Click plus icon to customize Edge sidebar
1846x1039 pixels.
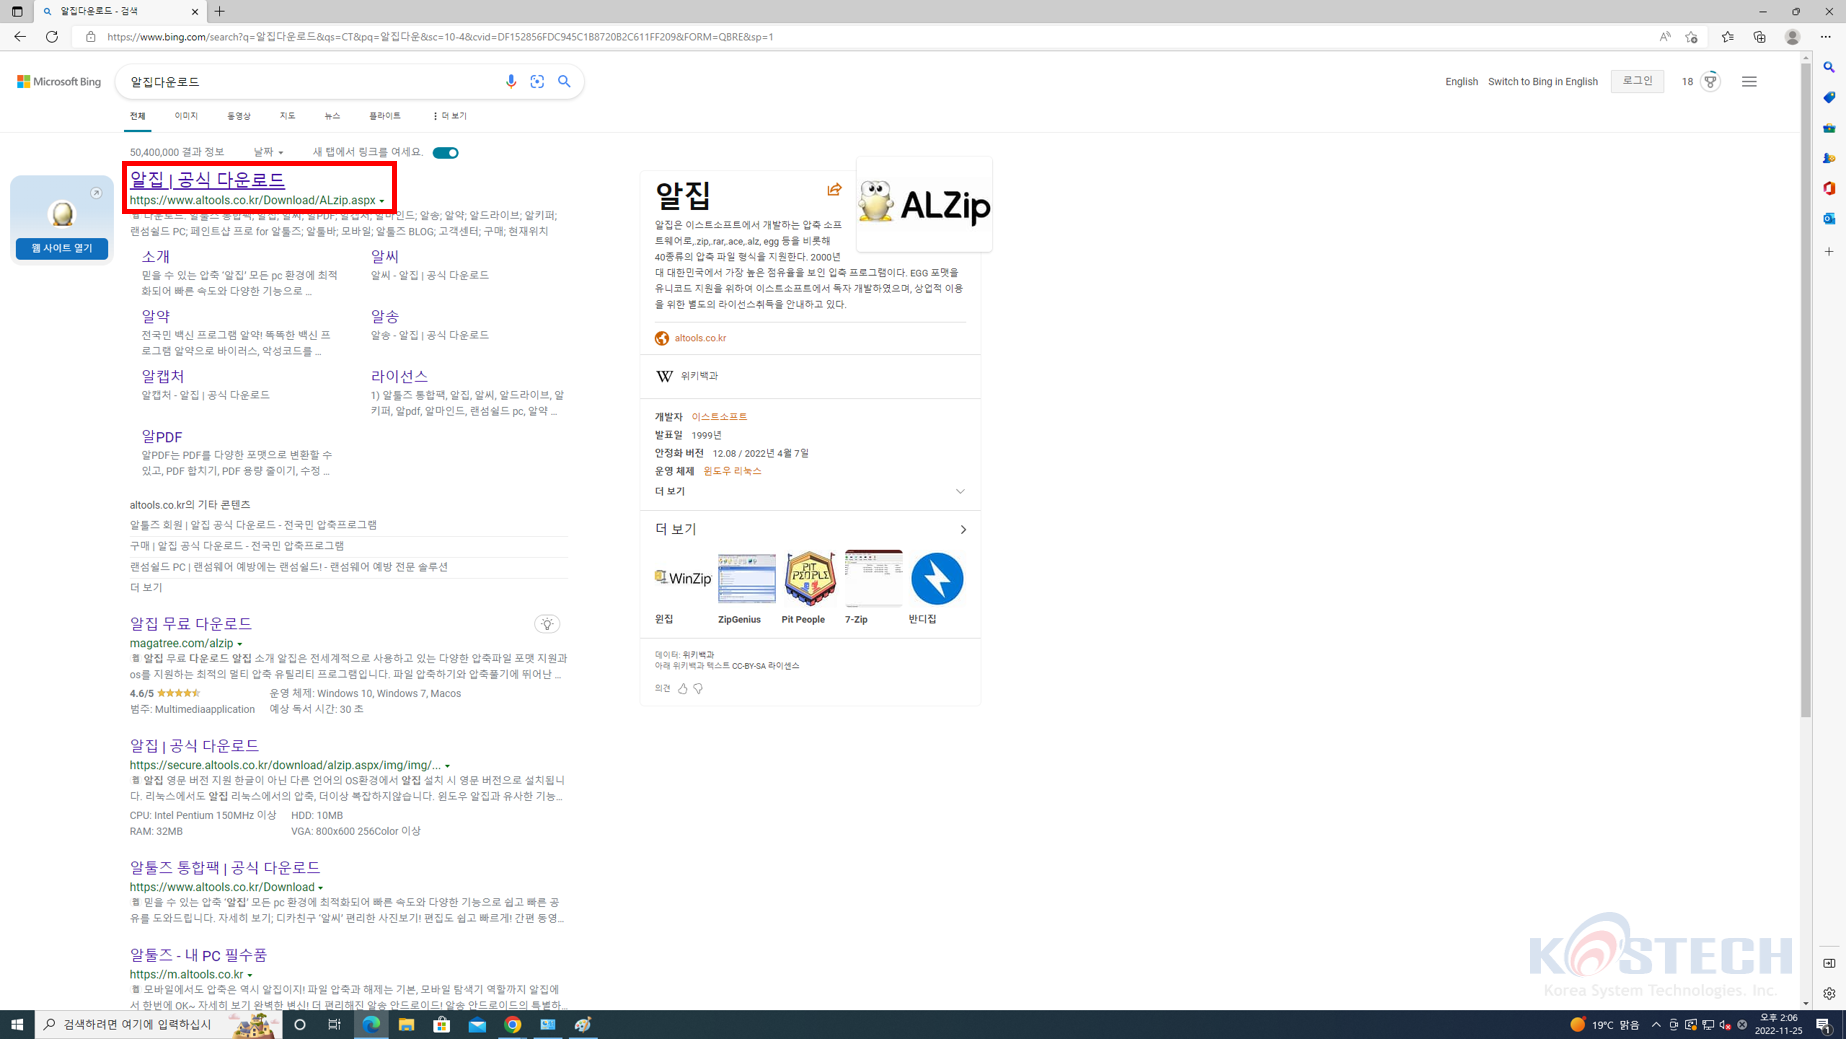[x=1829, y=252]
